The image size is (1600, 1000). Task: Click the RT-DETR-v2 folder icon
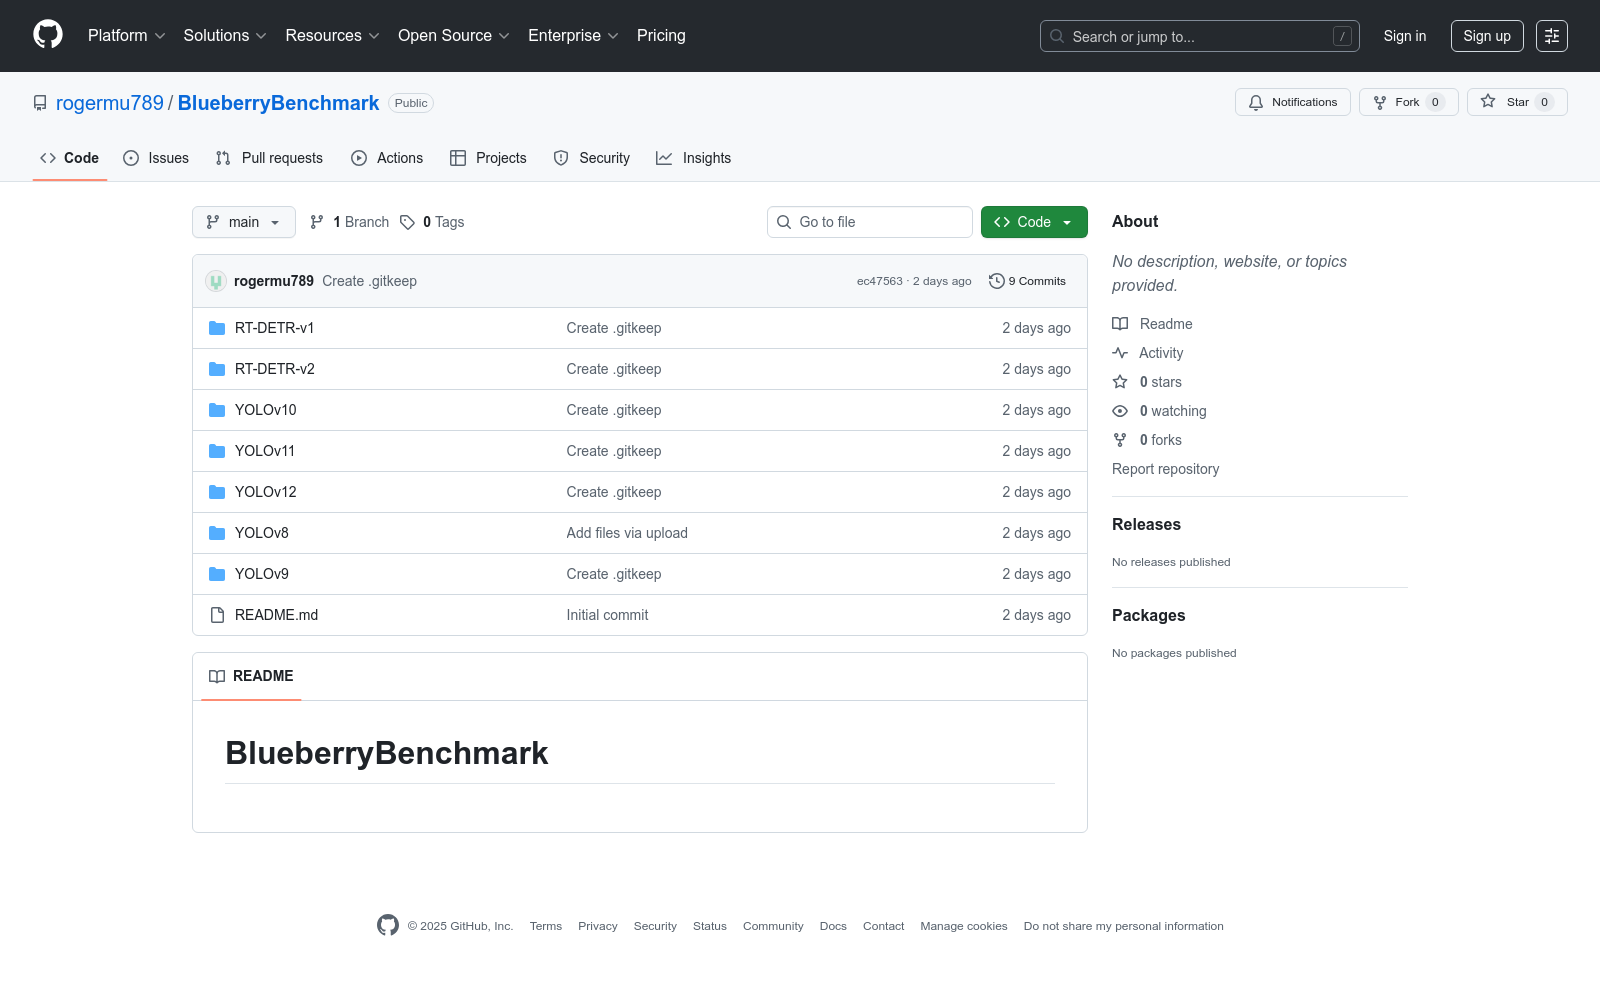[x=217, y=369]
